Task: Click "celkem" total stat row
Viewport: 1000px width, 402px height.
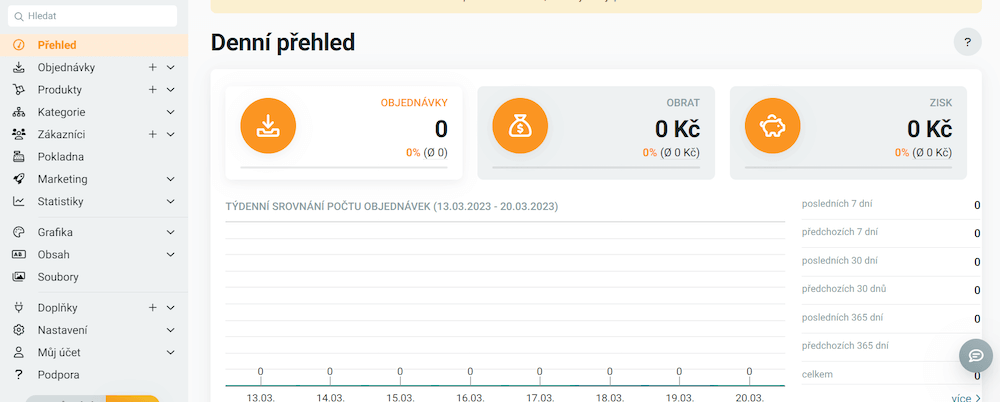Action: coord(891,375)
